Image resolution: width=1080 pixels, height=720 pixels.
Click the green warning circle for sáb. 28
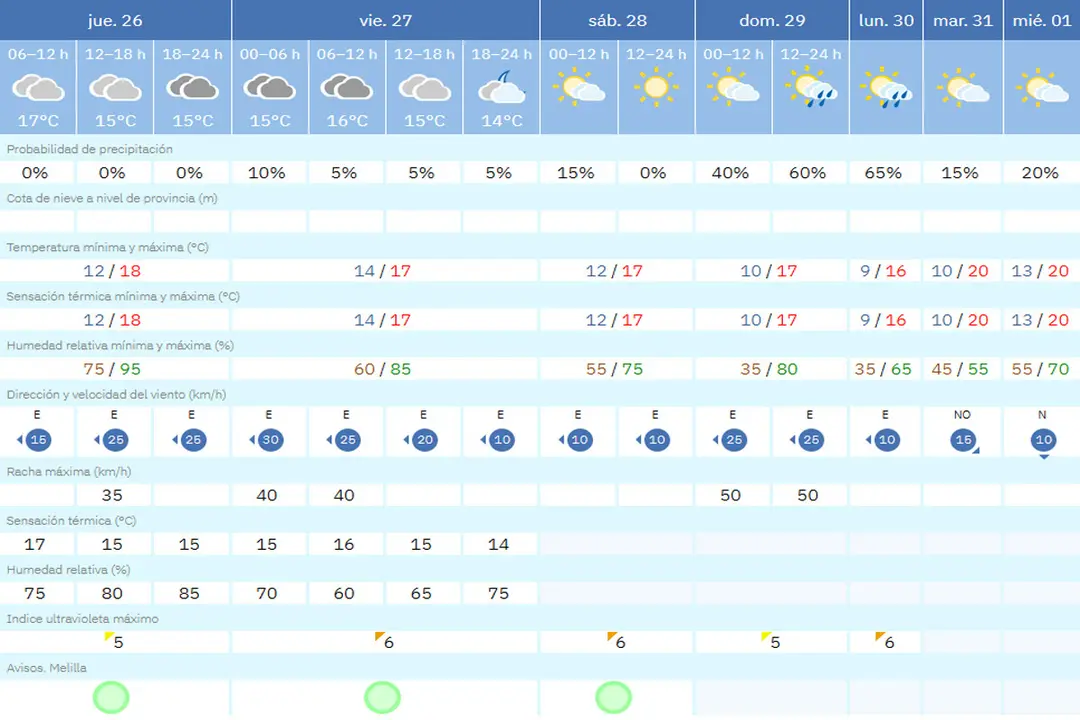pyautogui.click(x=613, y=697)
